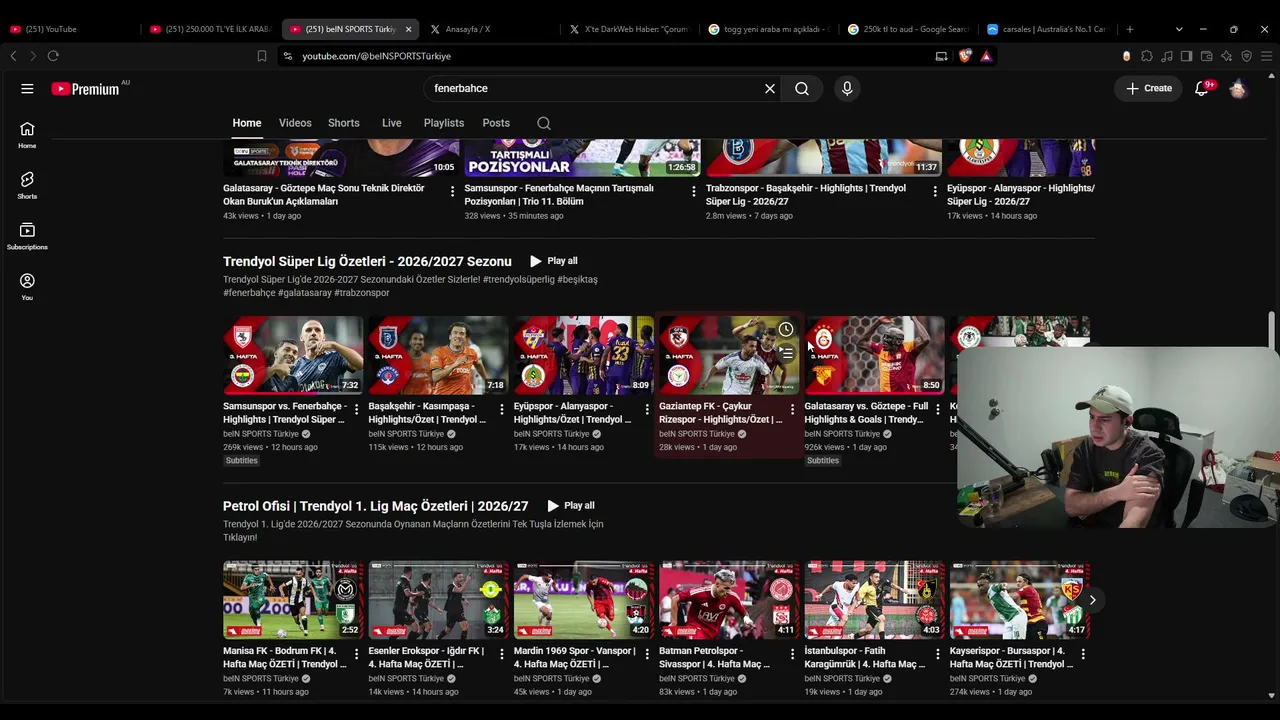The width and height of the screenshot is (1280, 720).
Task: Submit search with the magnifier button
Action: point(802,88)
